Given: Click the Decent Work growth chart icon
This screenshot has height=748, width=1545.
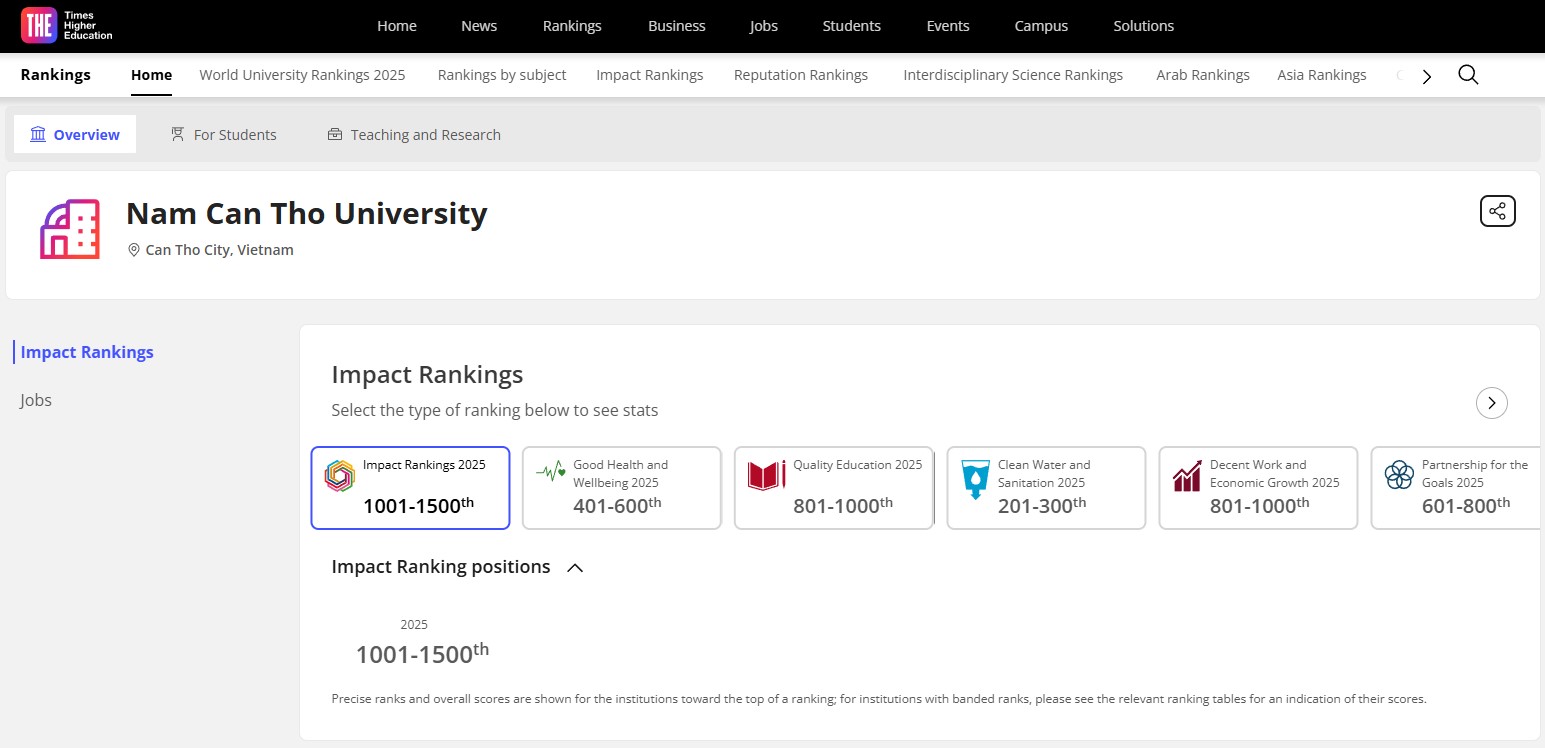Looking at the screenshot, I should (1187, 476).
